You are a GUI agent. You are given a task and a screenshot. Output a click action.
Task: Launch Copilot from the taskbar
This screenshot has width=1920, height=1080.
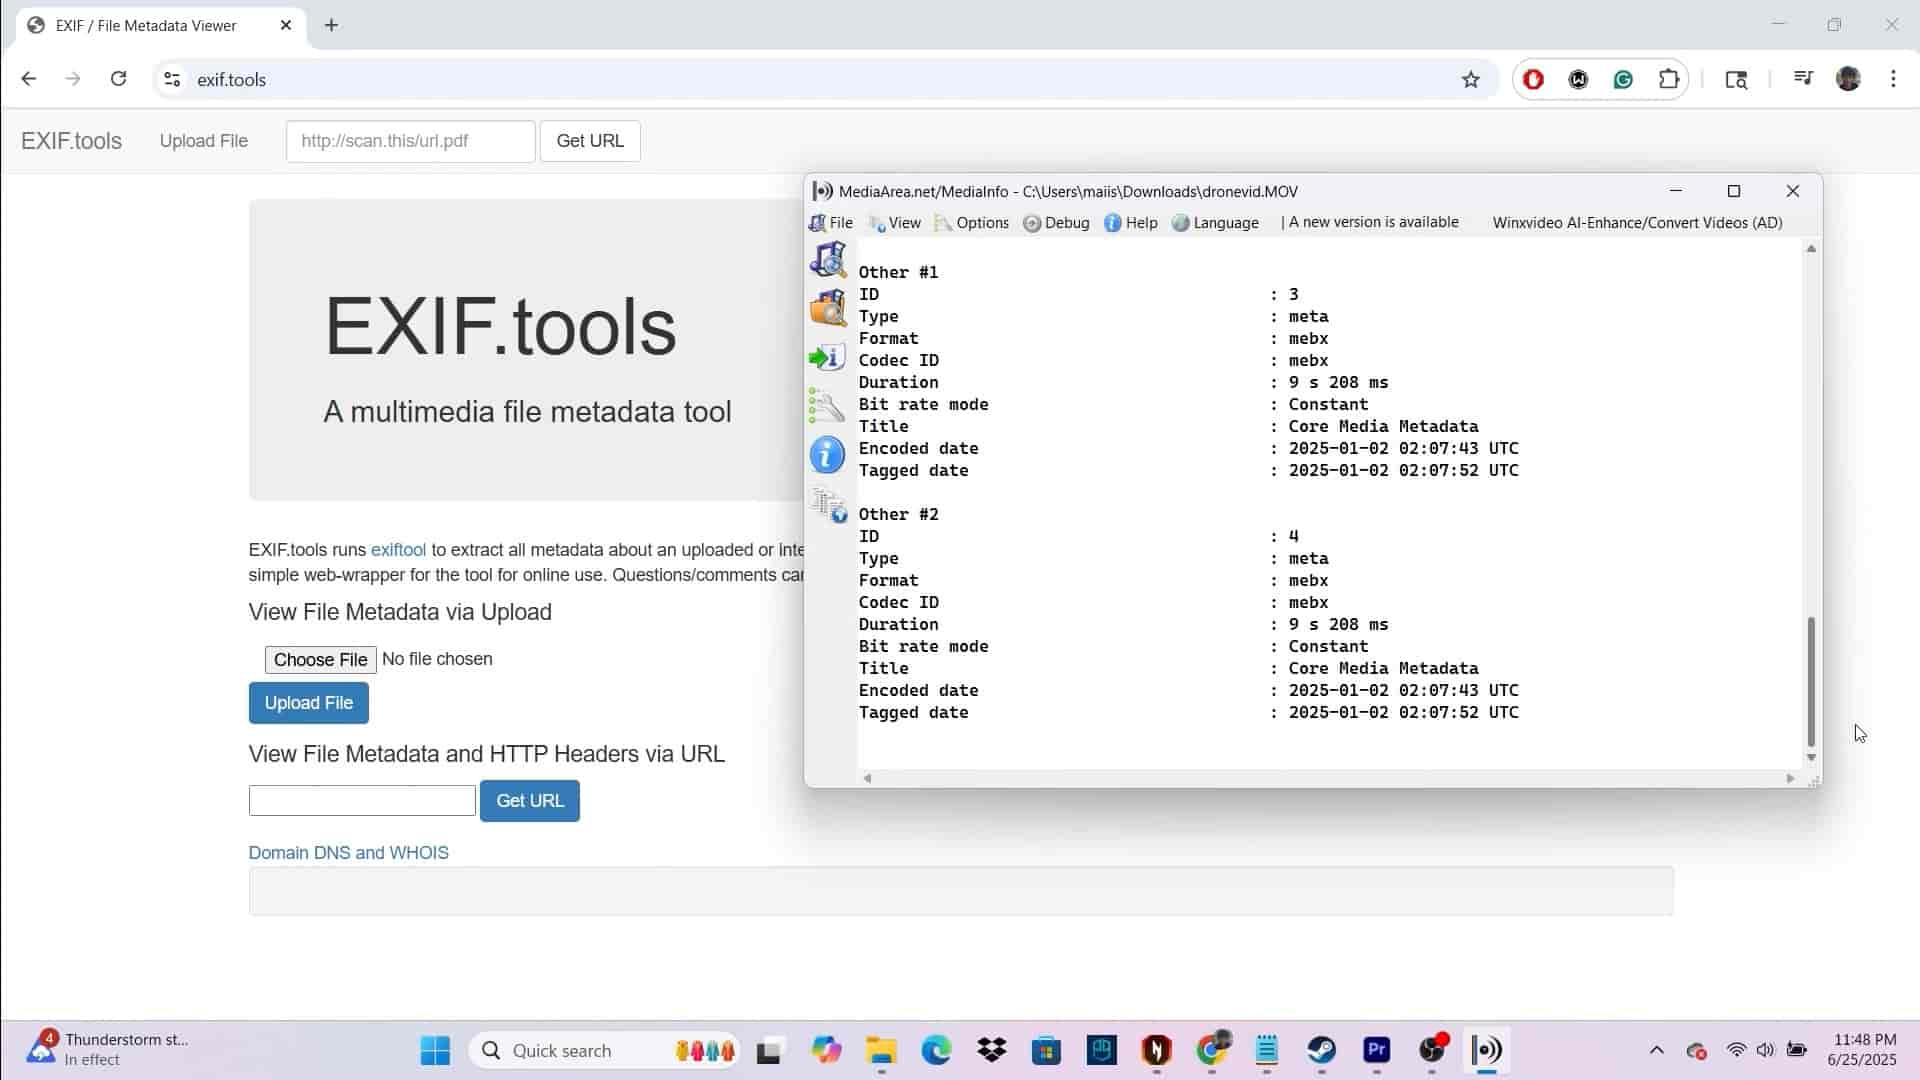[826, 1051]
